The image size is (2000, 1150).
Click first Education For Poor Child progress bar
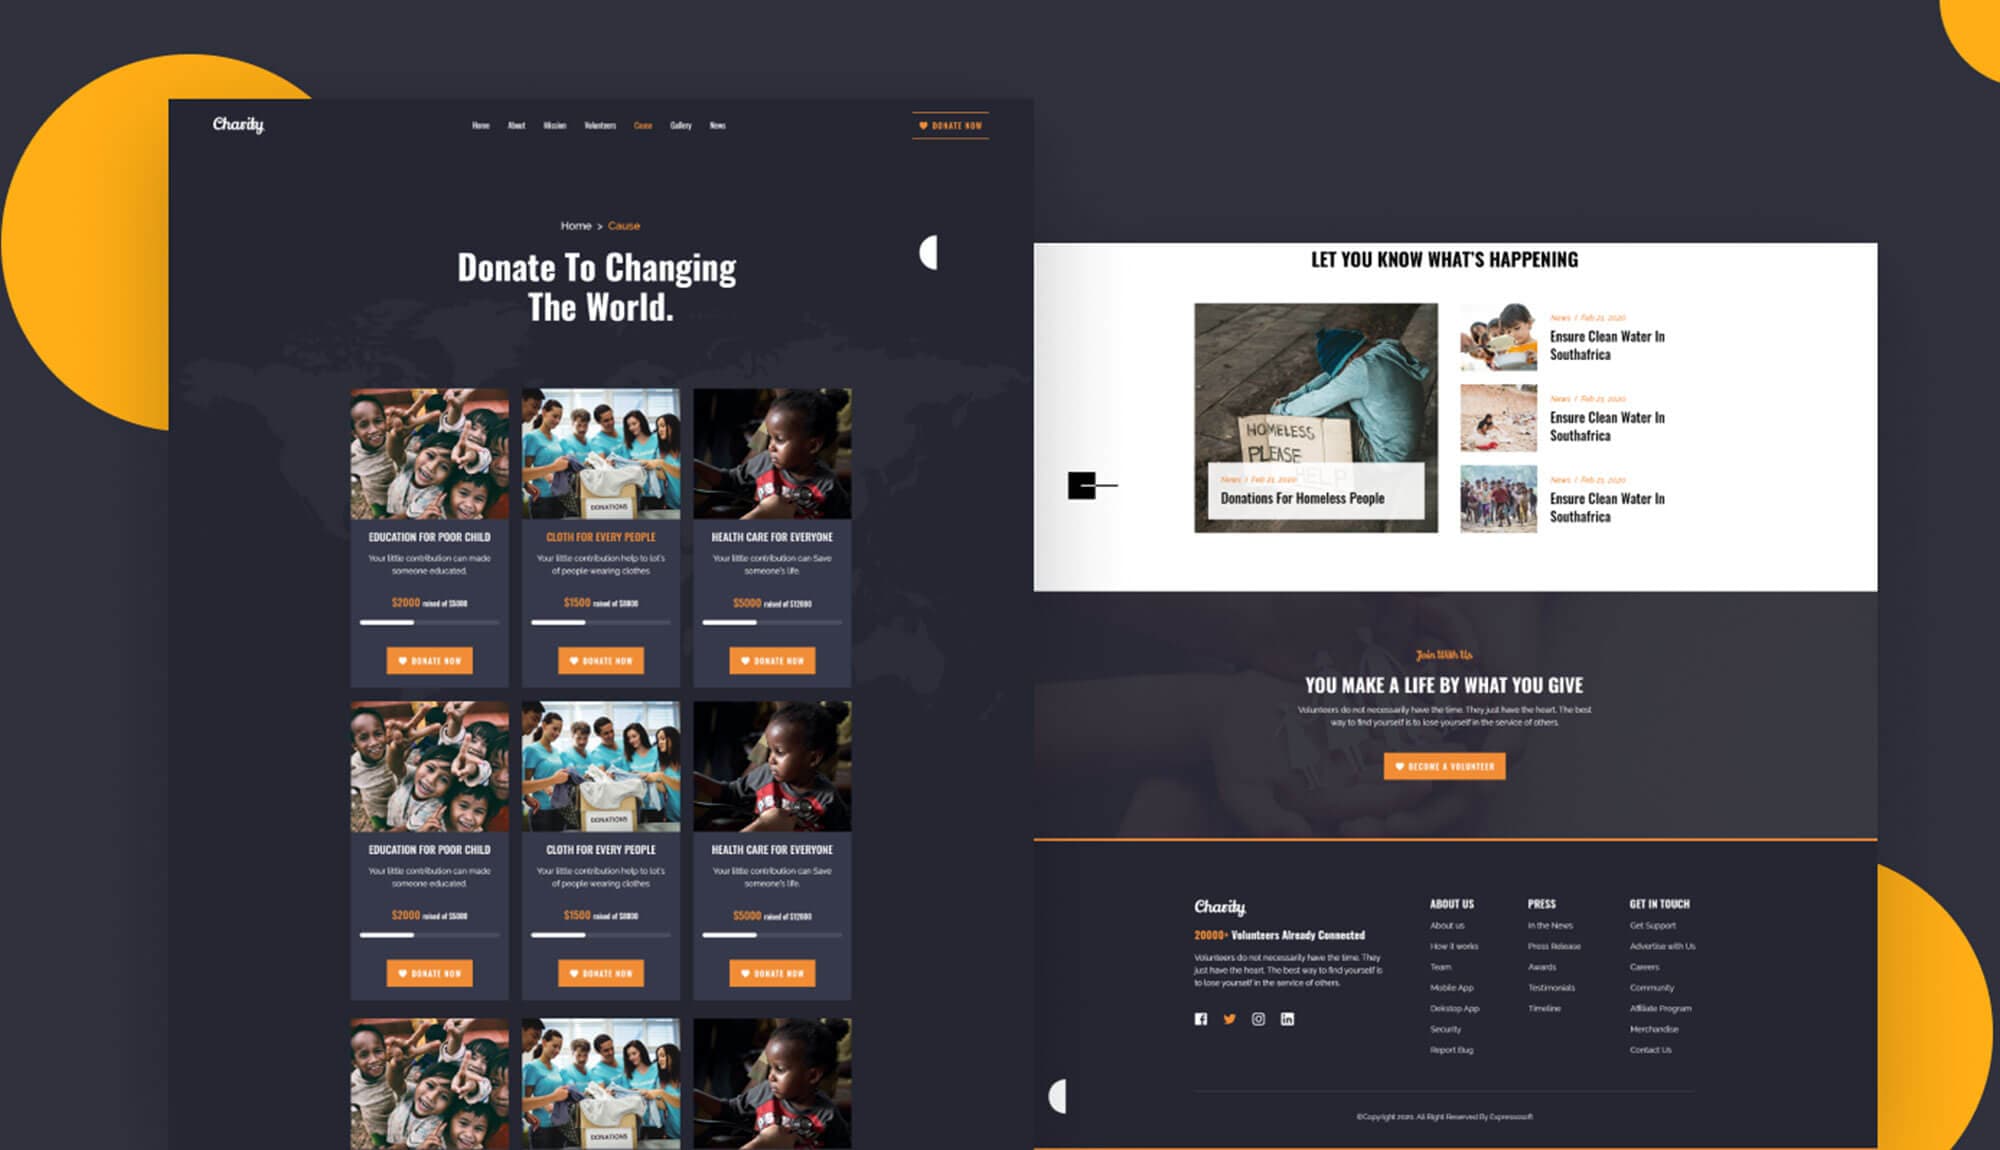coord(429,622)
